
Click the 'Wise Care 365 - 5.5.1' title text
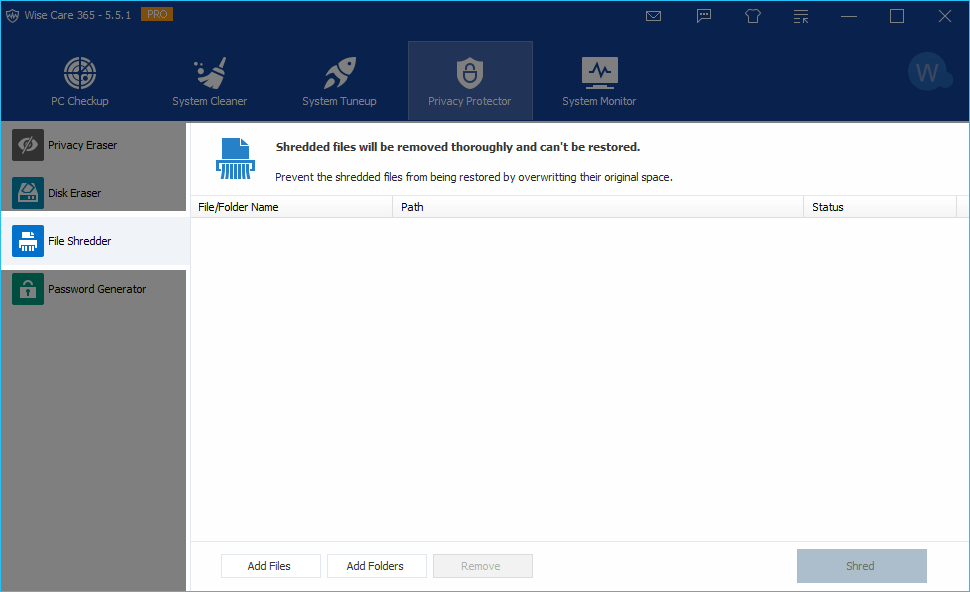click(x=77, y=15)
